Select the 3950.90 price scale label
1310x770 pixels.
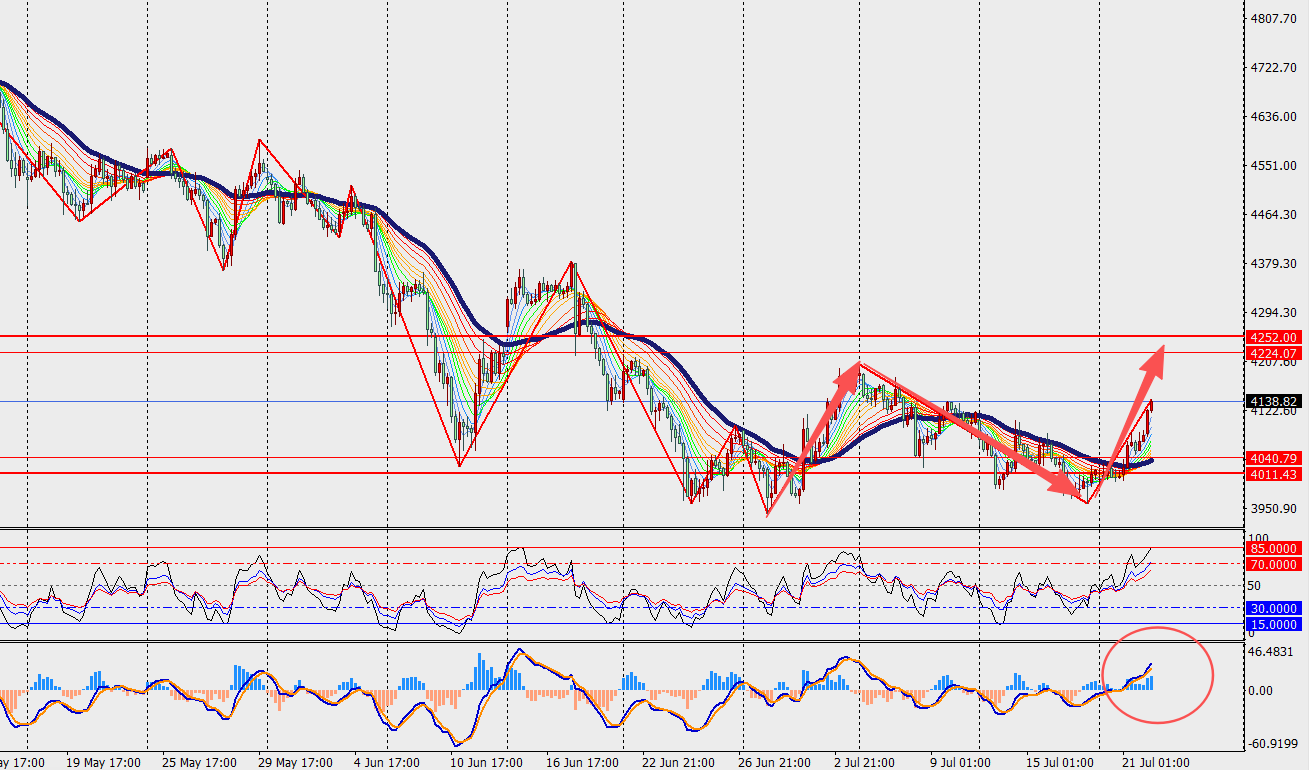coord(1273,508)
